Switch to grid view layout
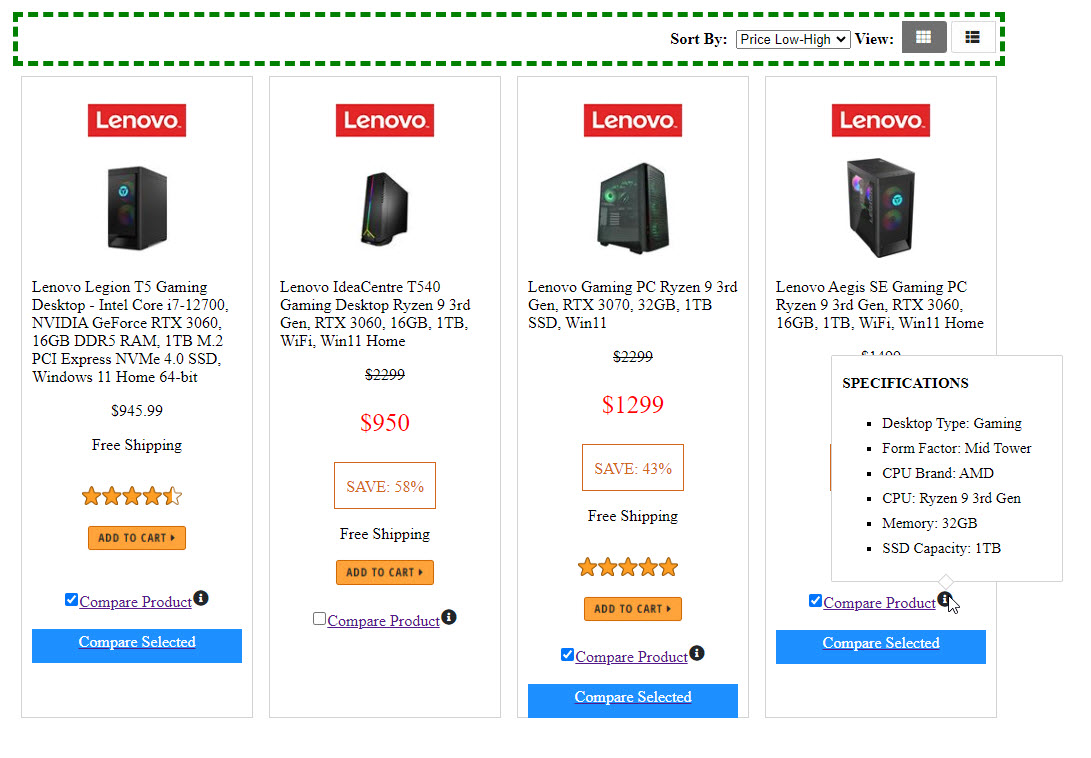 923,38
